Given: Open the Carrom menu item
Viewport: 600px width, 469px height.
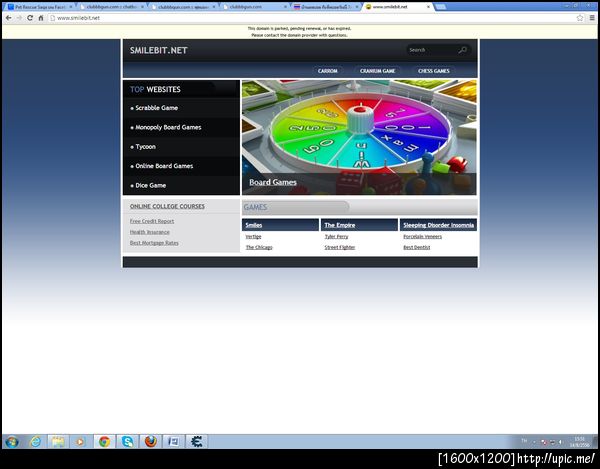Looking at the screenshot, I should click(328, 71).
